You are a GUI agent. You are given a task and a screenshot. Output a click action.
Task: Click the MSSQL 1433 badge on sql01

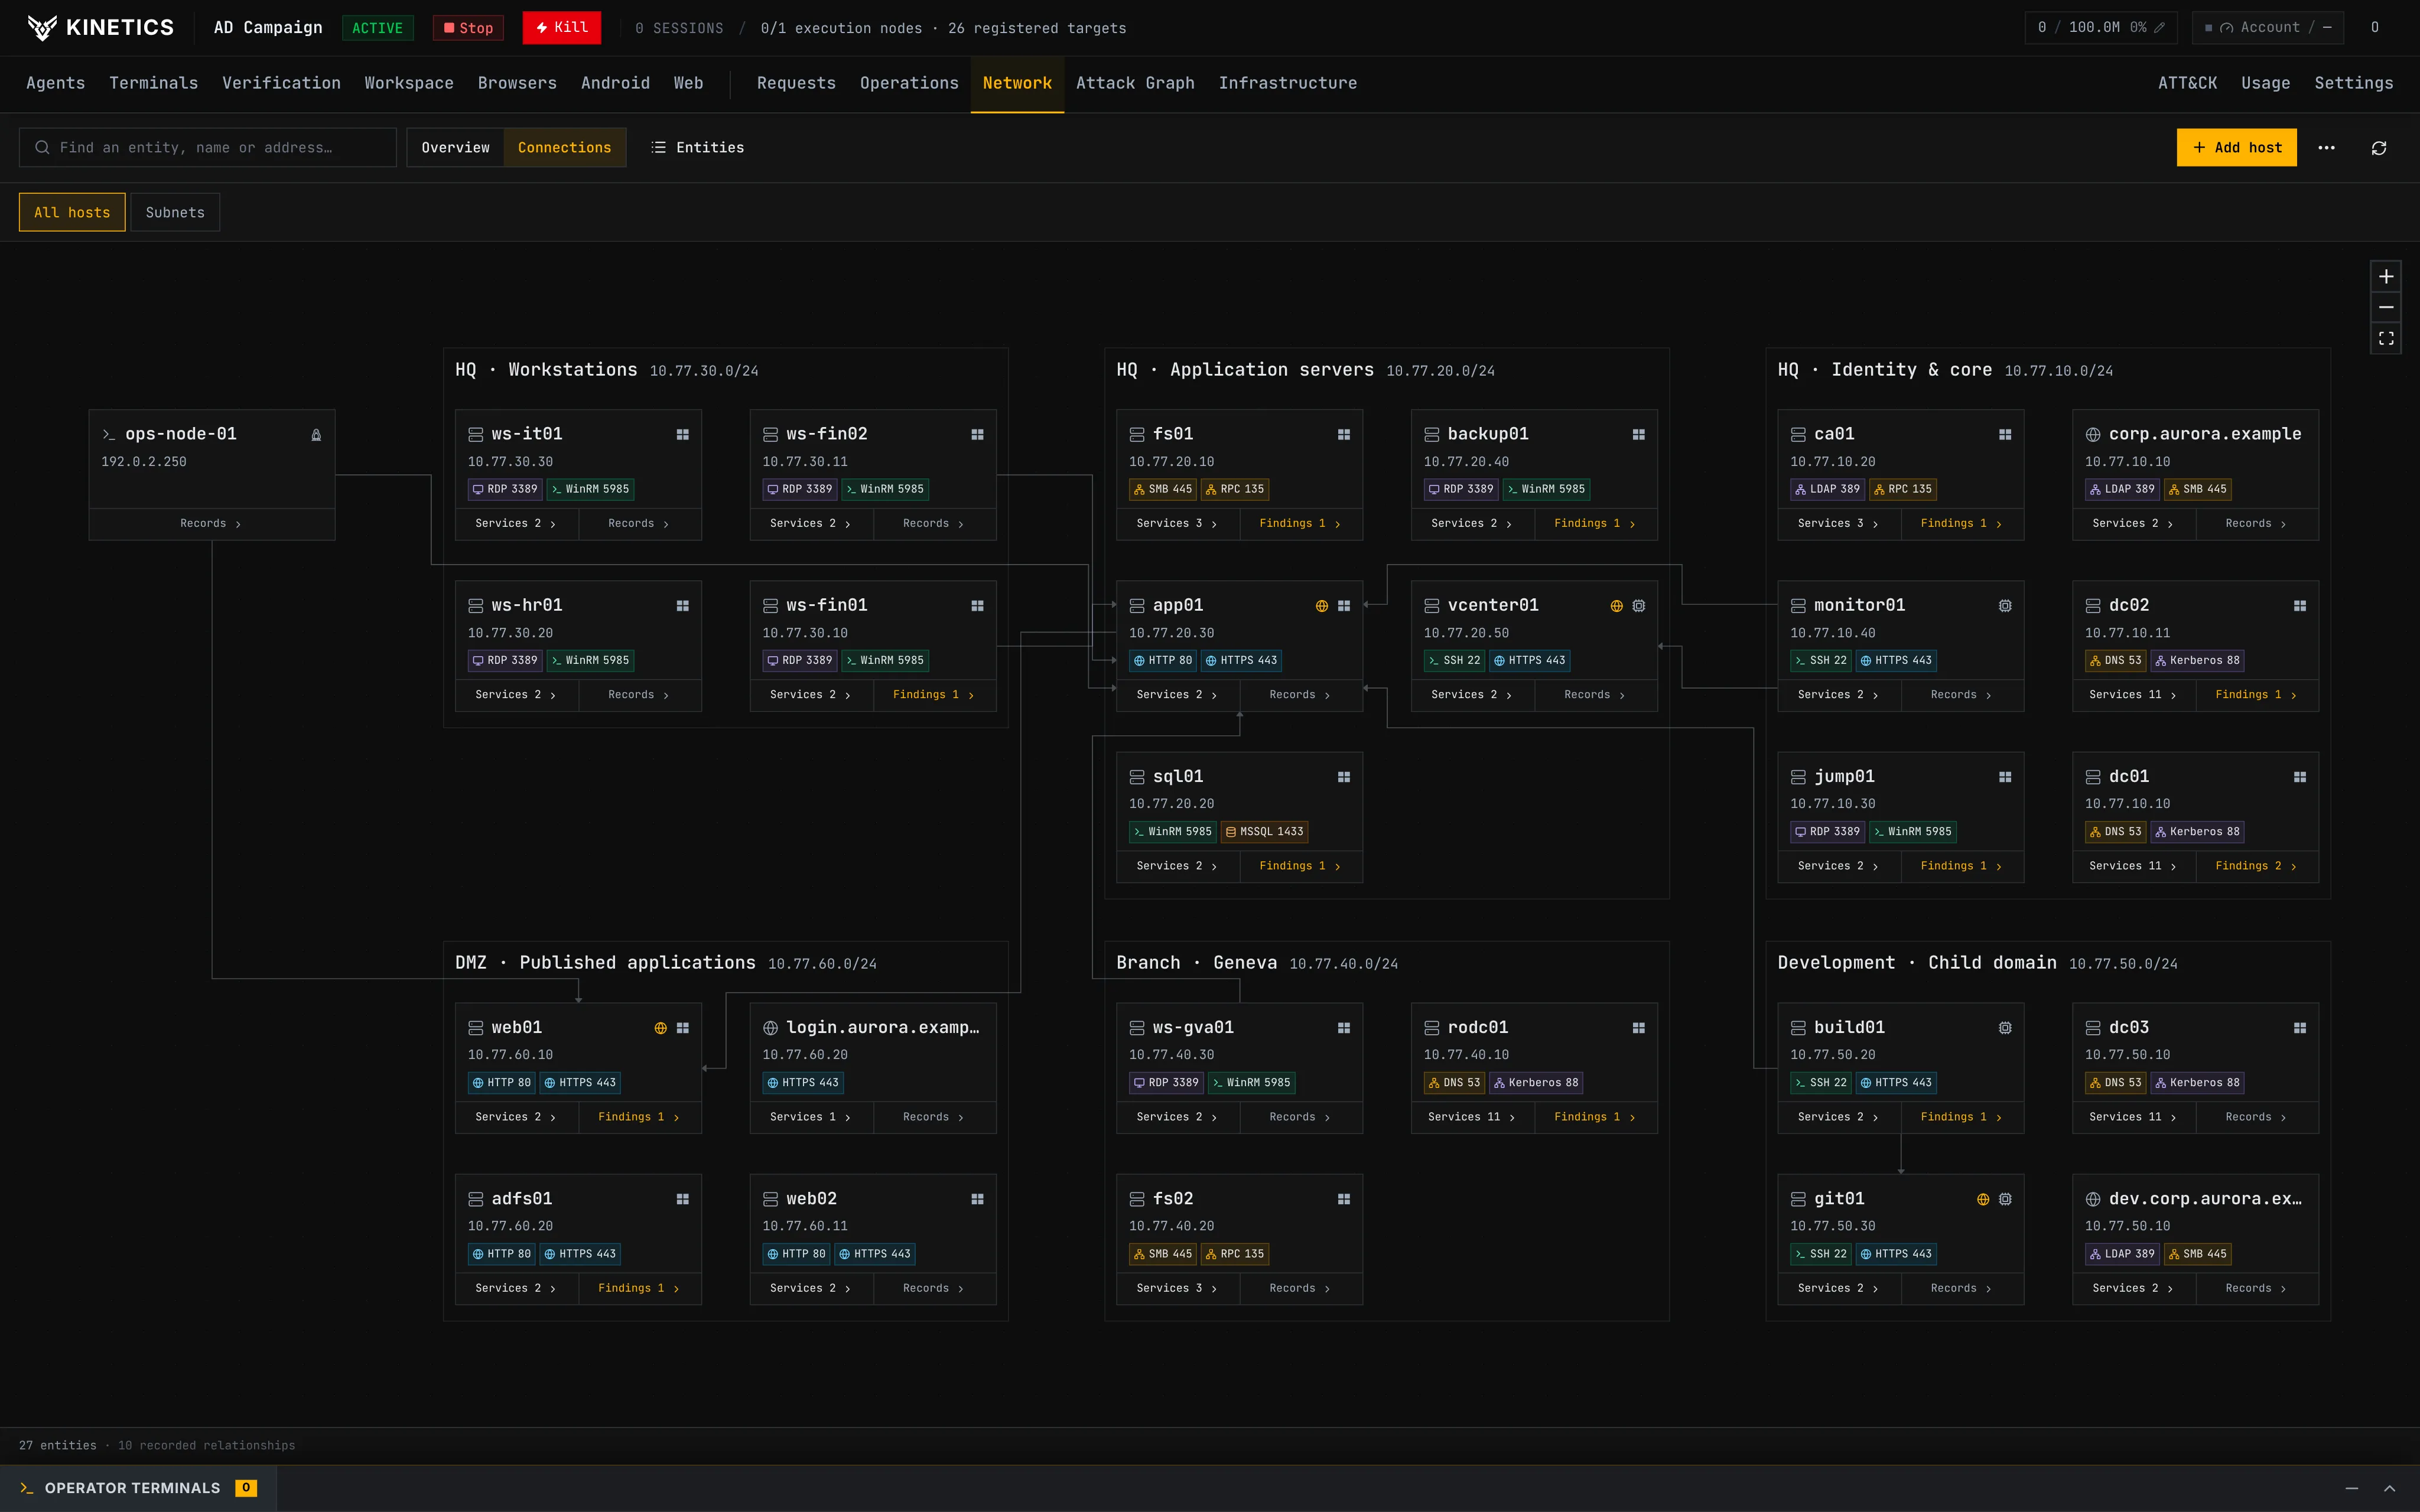(1265, 832)
